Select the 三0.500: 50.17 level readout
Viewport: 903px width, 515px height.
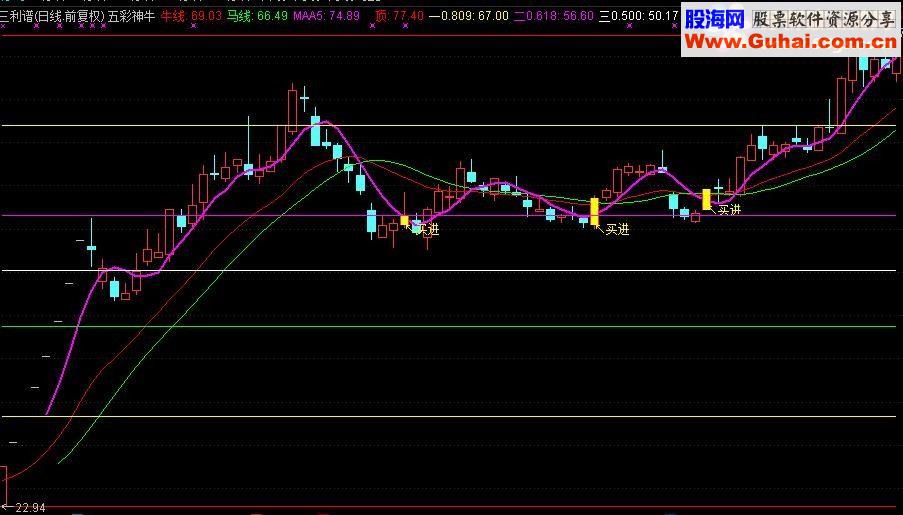(639, 16)
